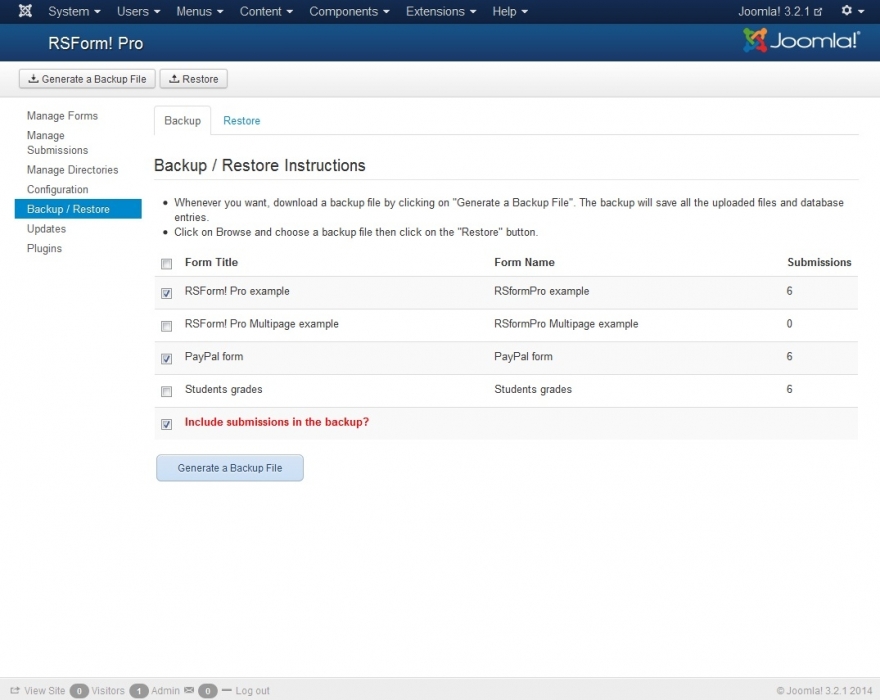Go to Manage Submissions in sidebar
Screen dimensions: 880x700
tap(57, 143)
